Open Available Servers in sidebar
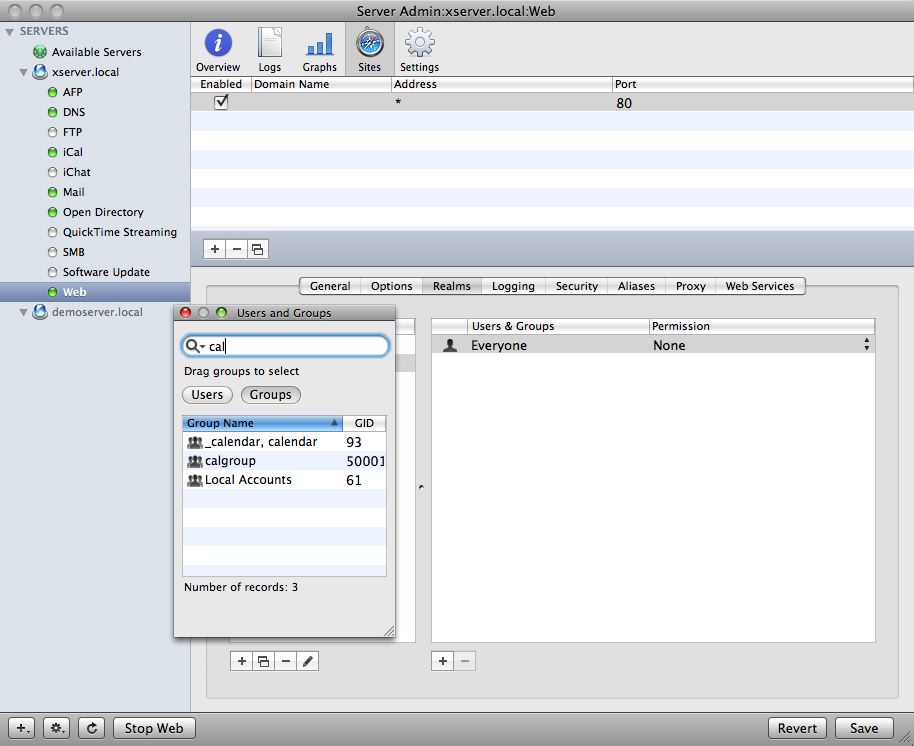Viewport: 914px width, 746px height. click(x=96, y=52)
